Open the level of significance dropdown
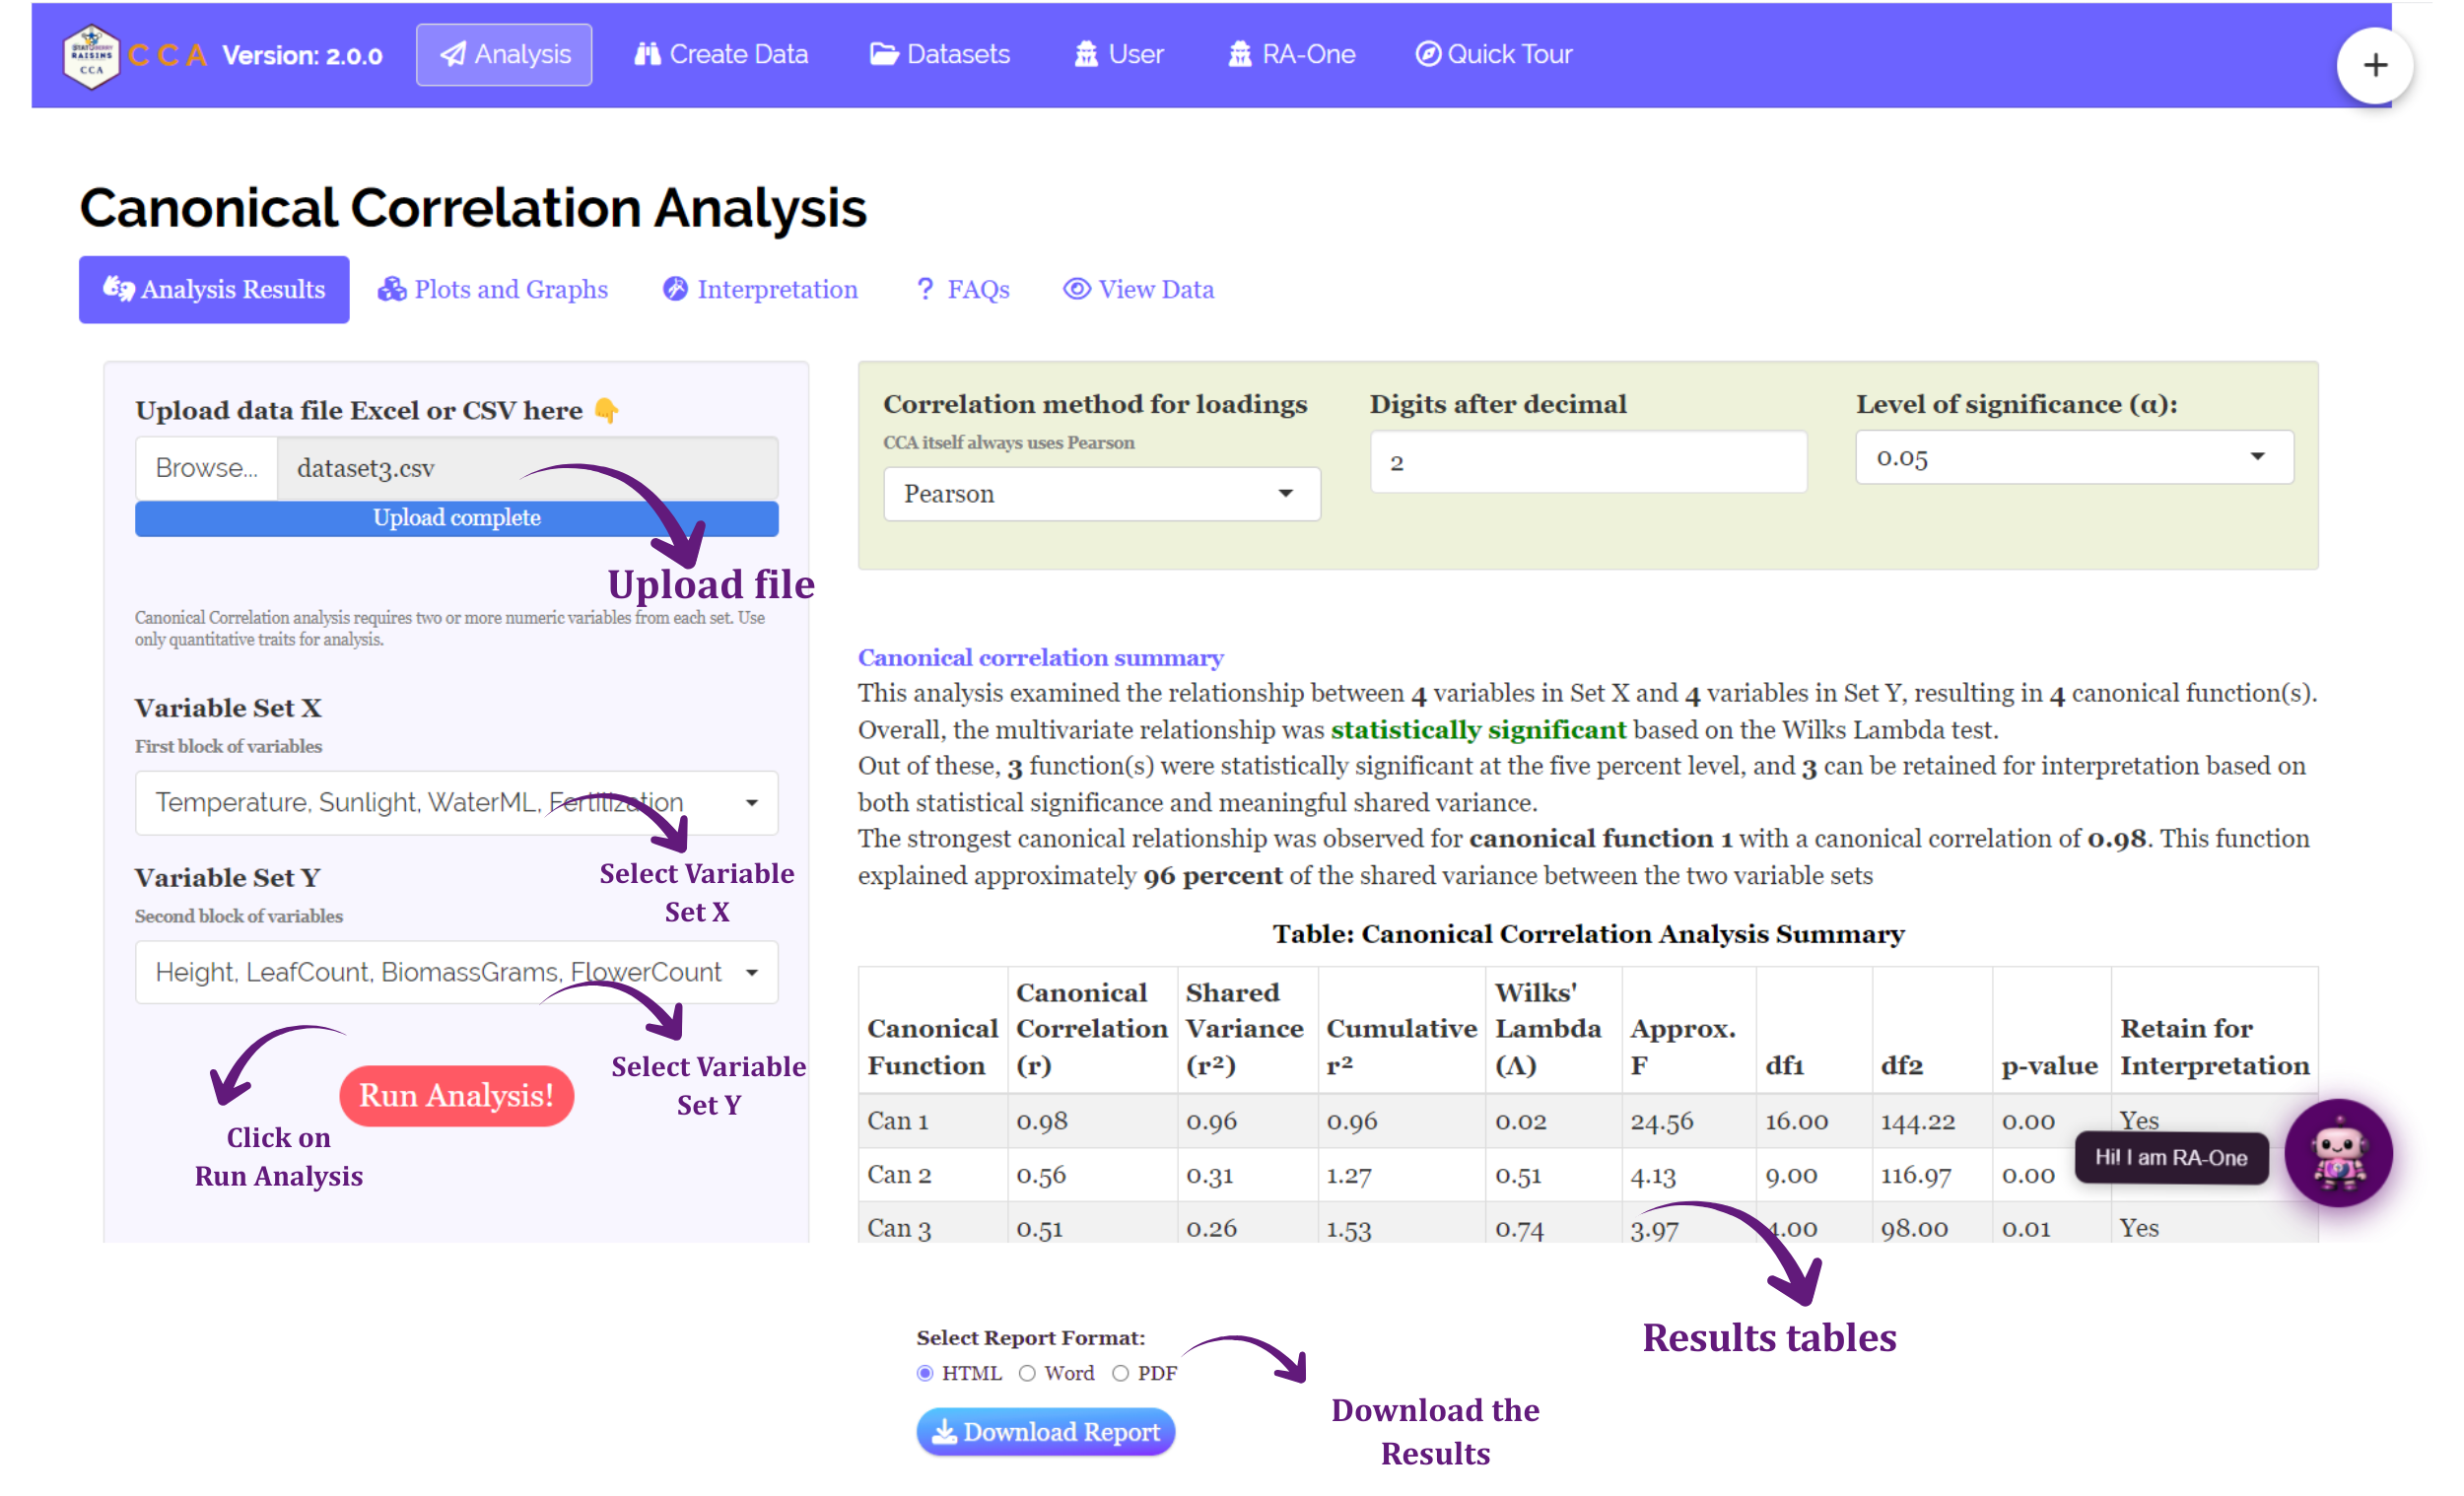This screenshot has height=1496, width=2464. [x=2075, y=458]
